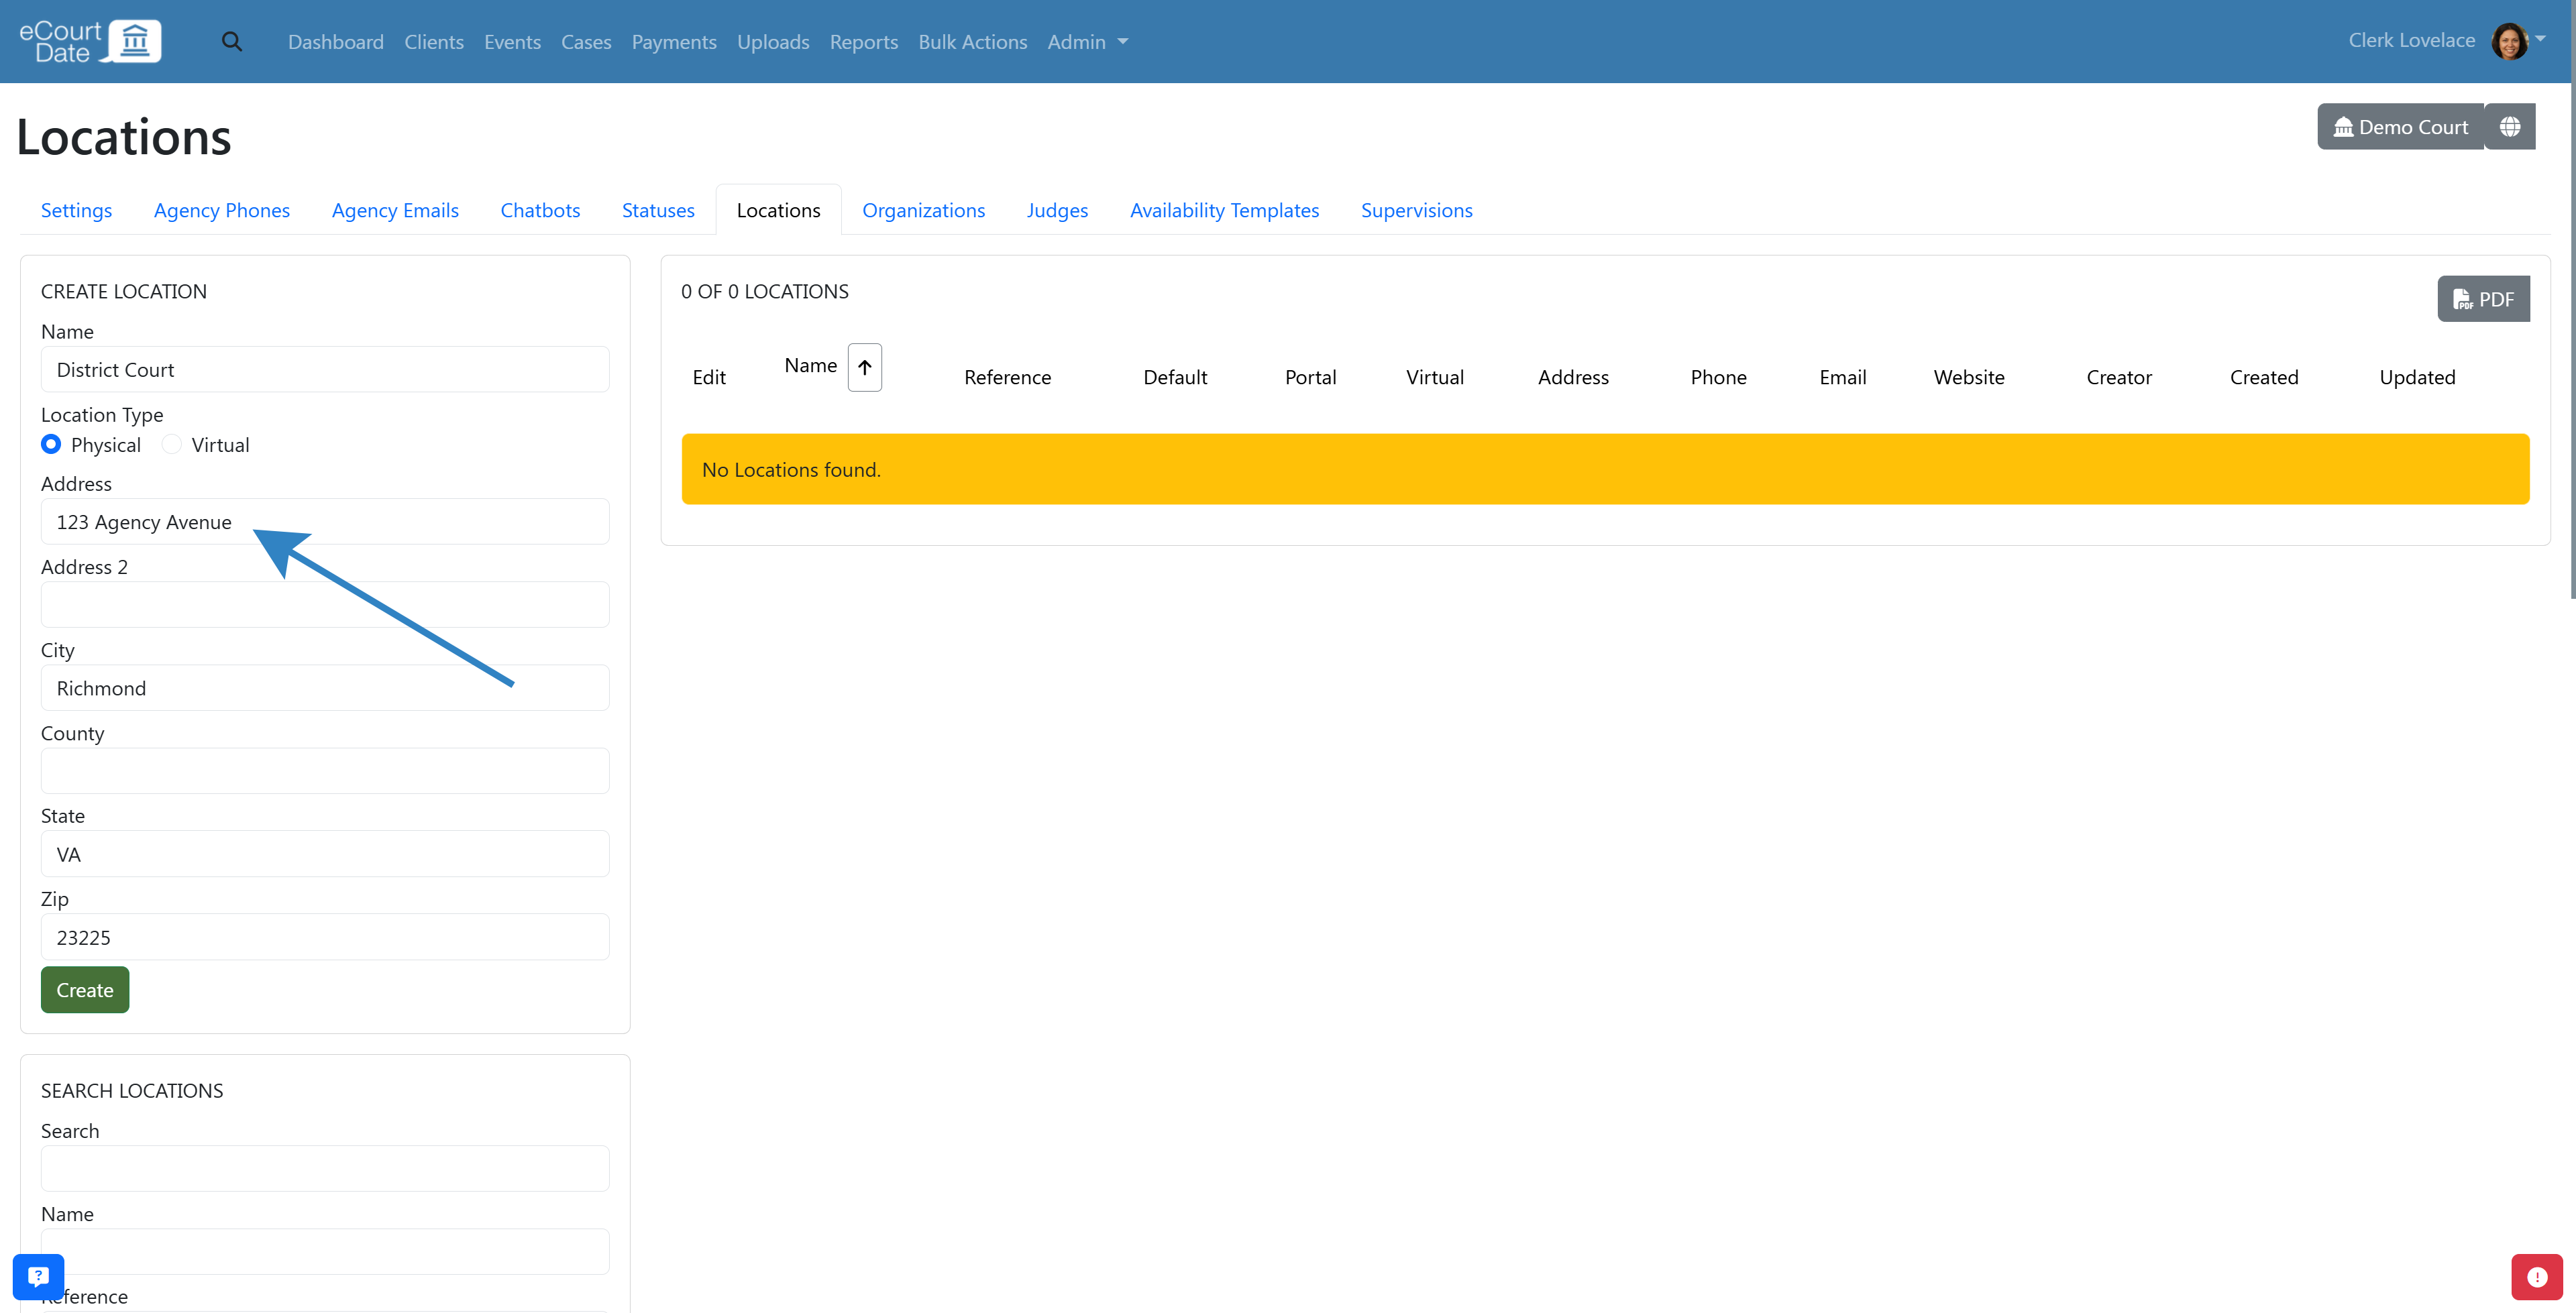
Task: Click the Edit column header
Action: coord(709,377)
